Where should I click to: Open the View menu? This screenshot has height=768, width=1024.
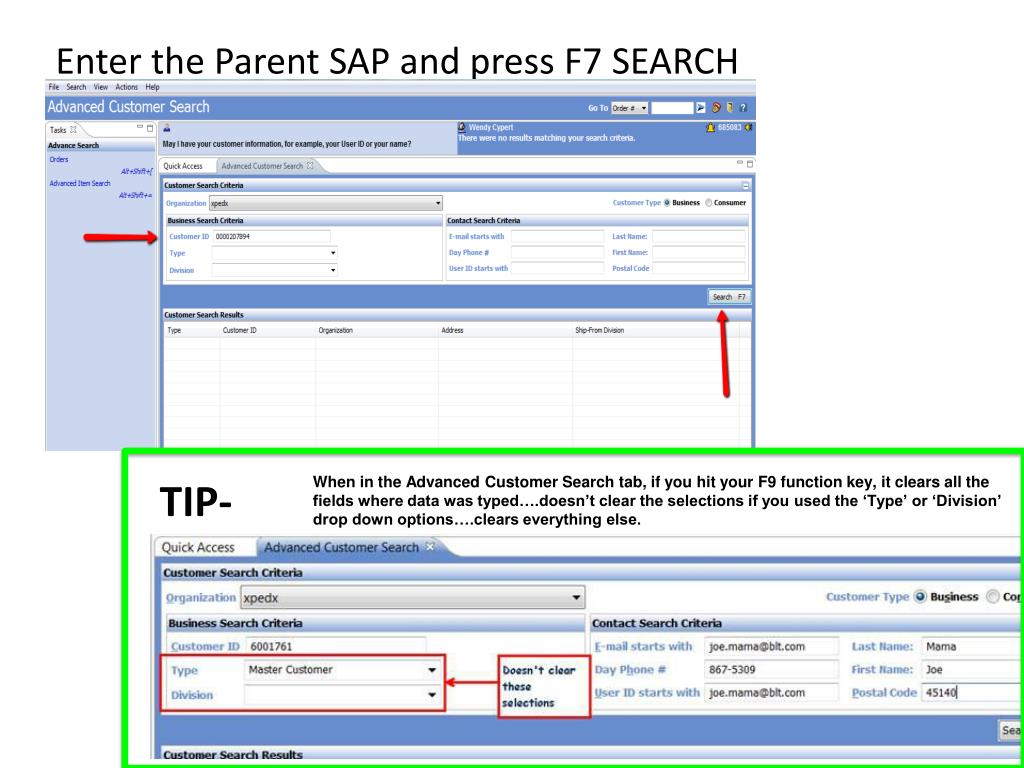101,87
